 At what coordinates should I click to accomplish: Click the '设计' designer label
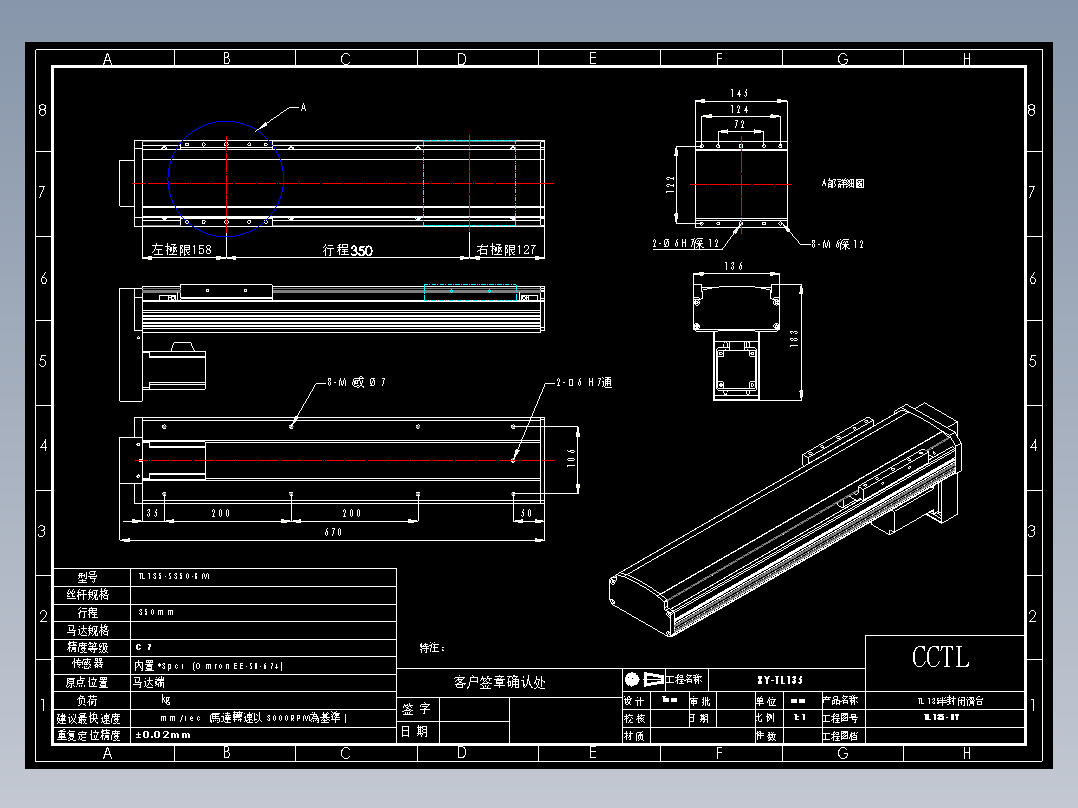(x=635, y=701)
